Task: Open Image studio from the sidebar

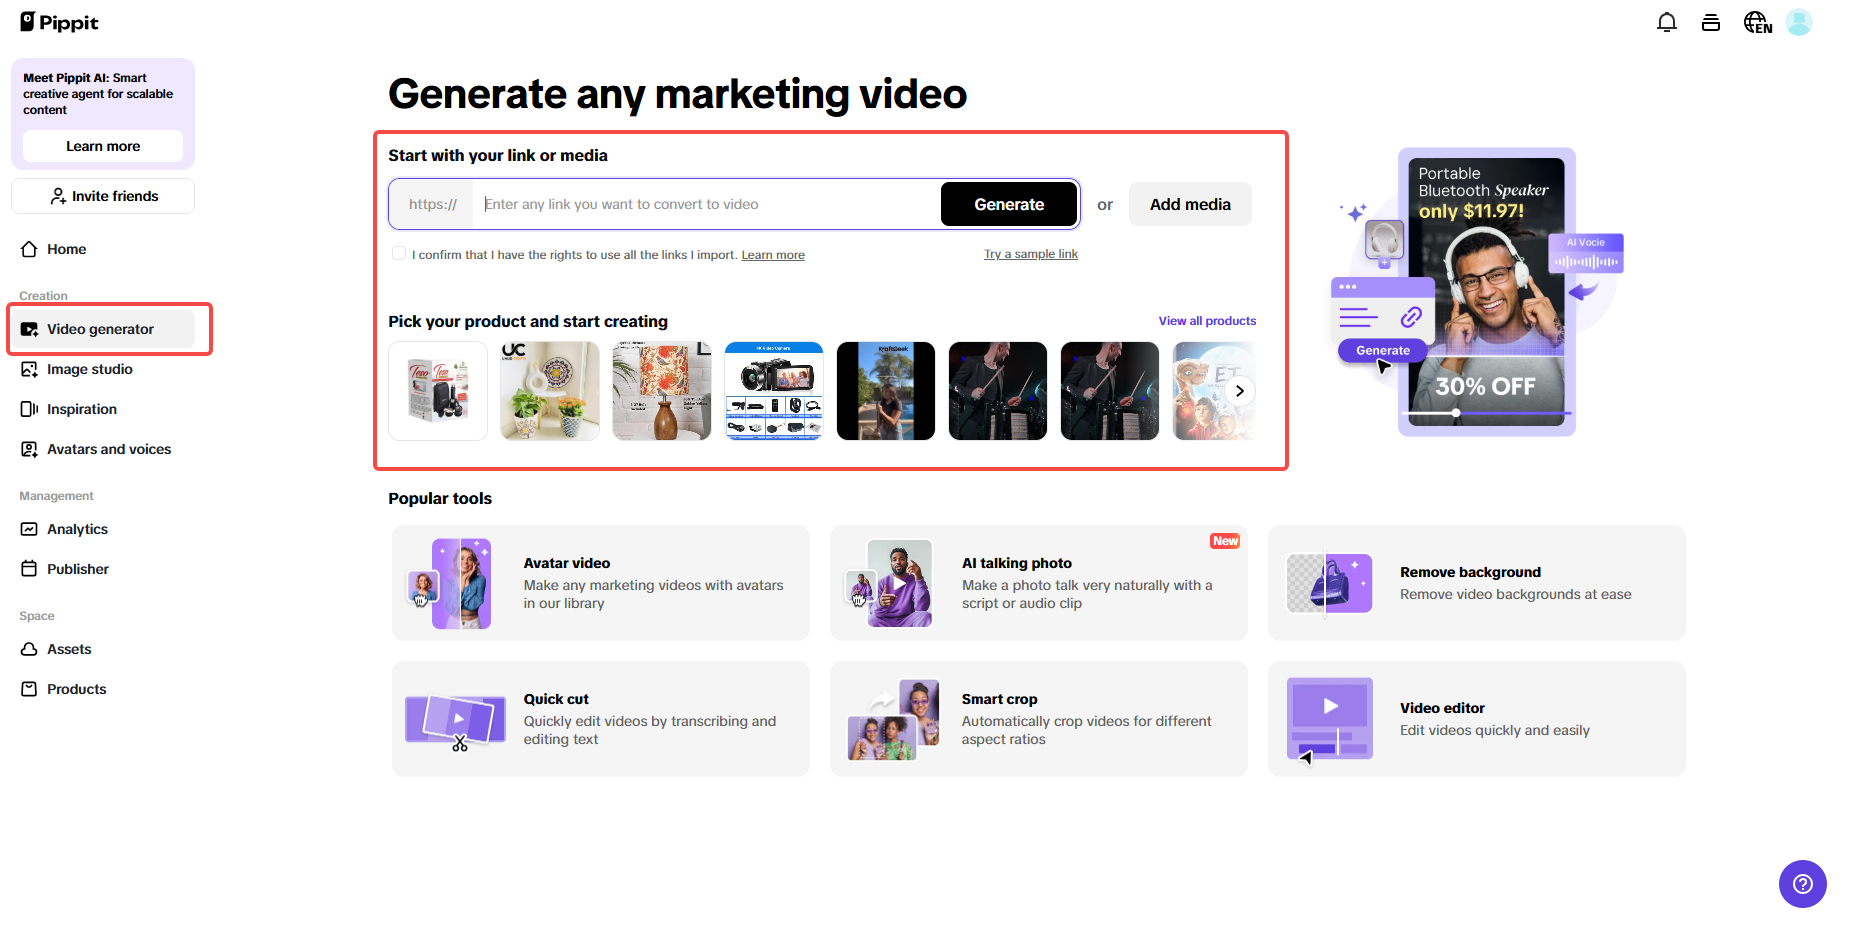Action: 88,369
